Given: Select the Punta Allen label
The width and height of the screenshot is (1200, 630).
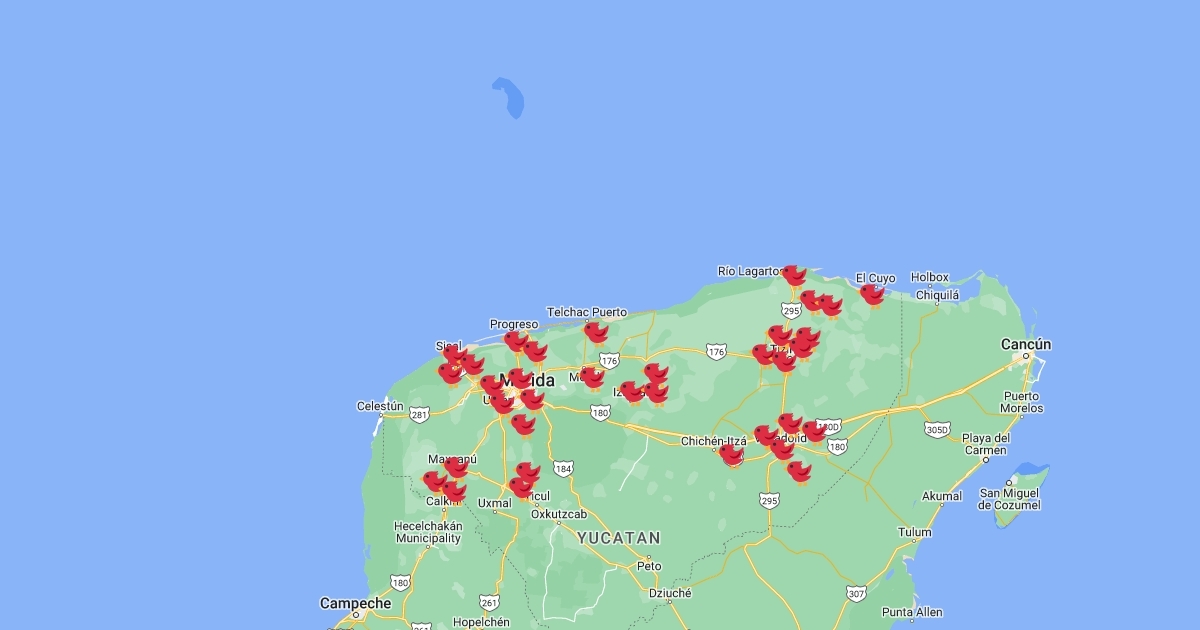Looking at the screenshot, I should 912,612.
